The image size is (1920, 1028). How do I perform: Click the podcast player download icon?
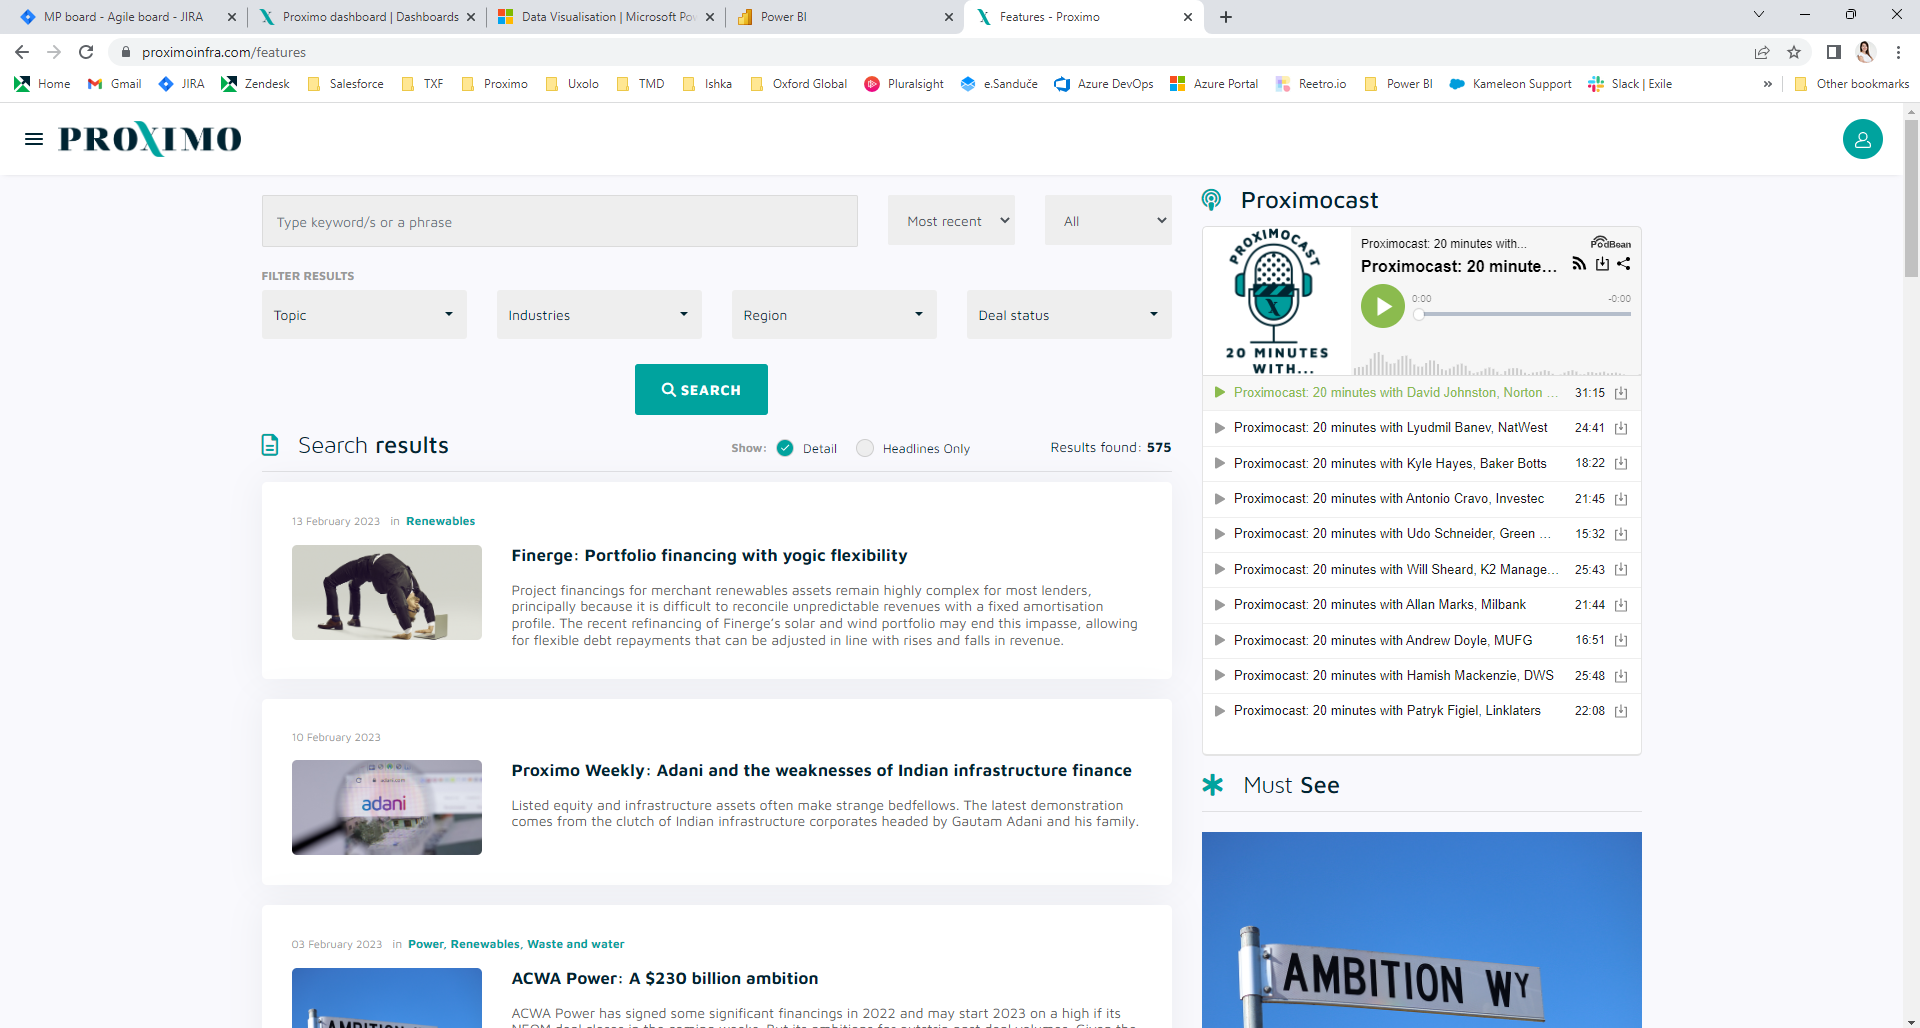click(x=1602, y=264)
